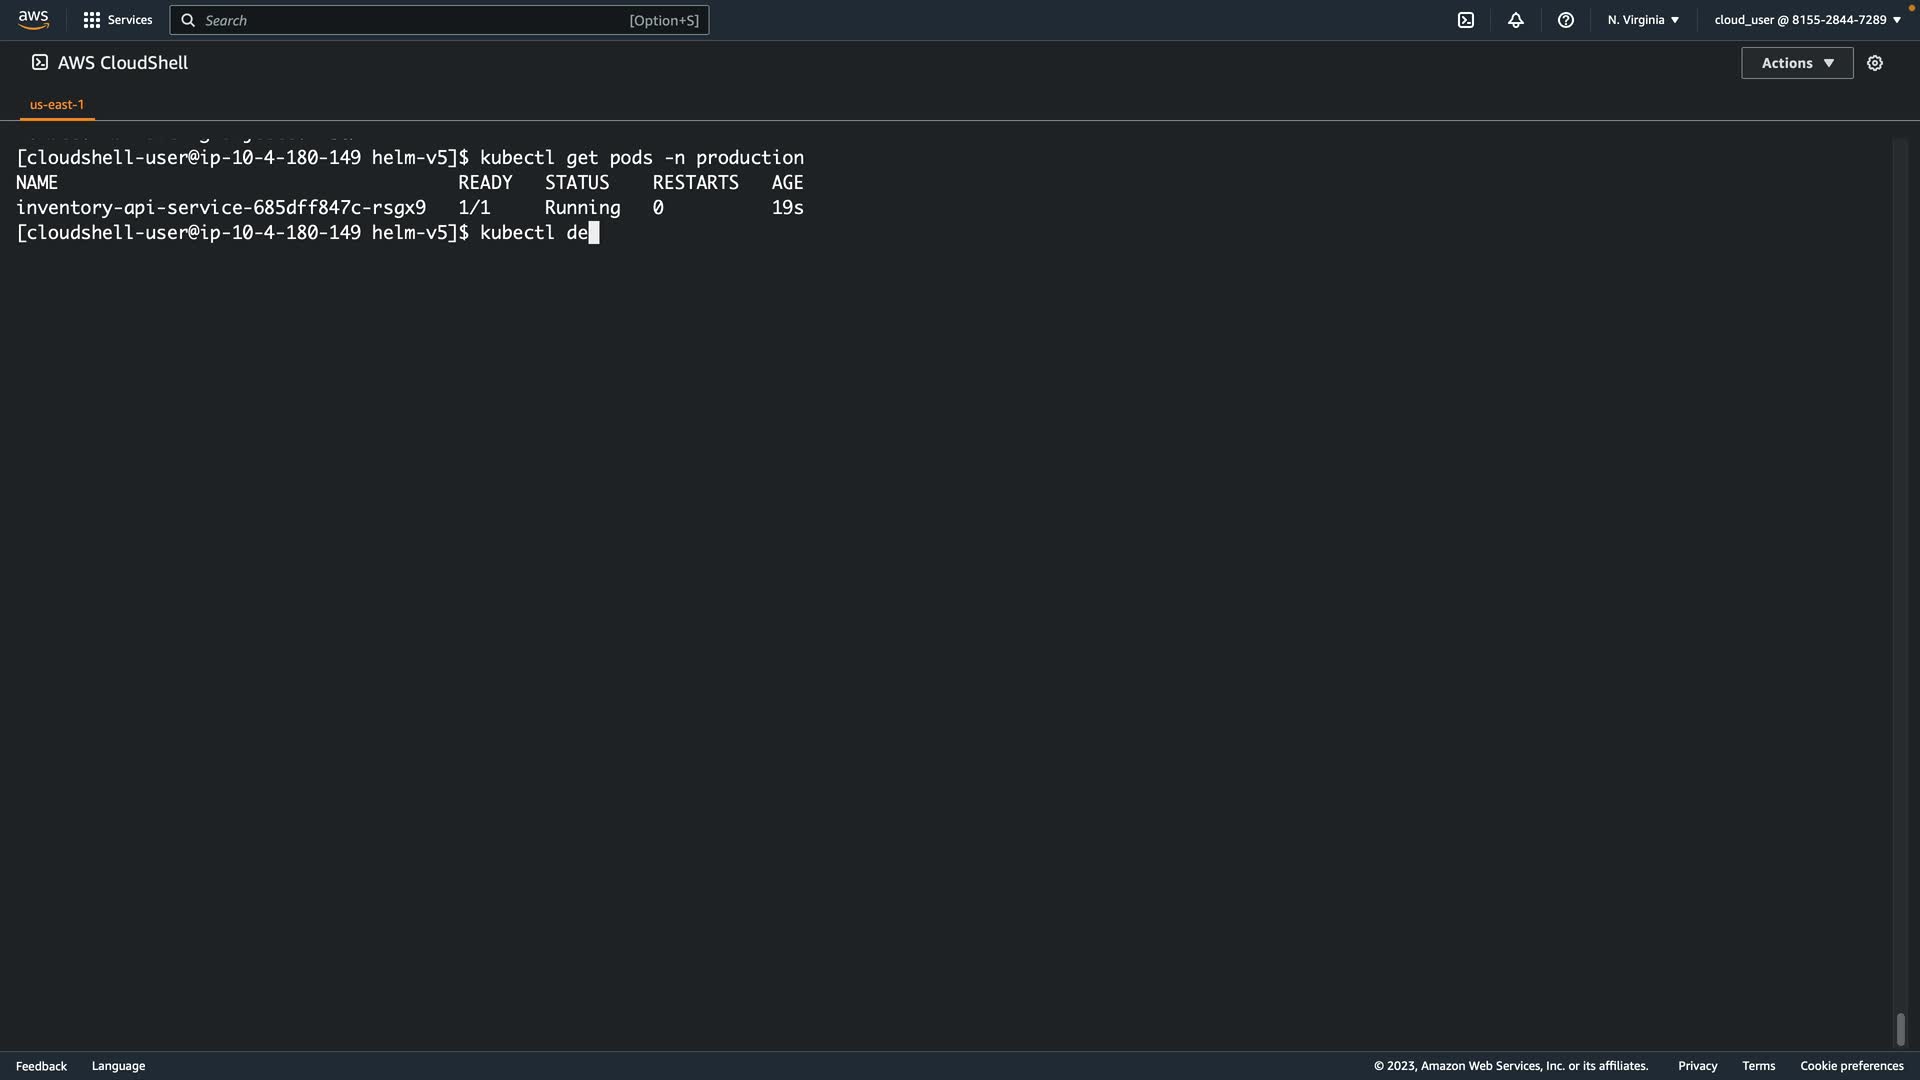
Task: Open the Language selector
Action: pos(118,1066)
